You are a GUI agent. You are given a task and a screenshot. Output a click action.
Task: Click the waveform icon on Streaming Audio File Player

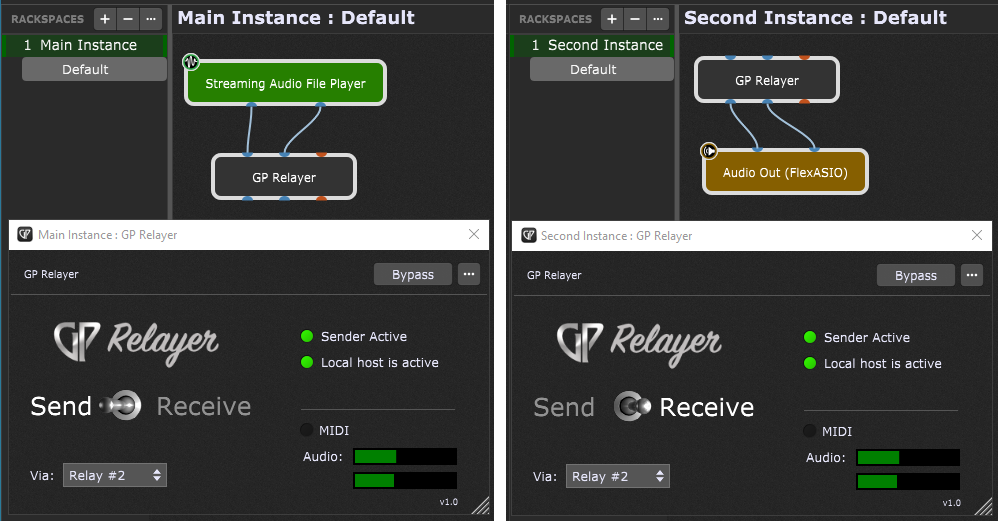[x=191, y=62]
